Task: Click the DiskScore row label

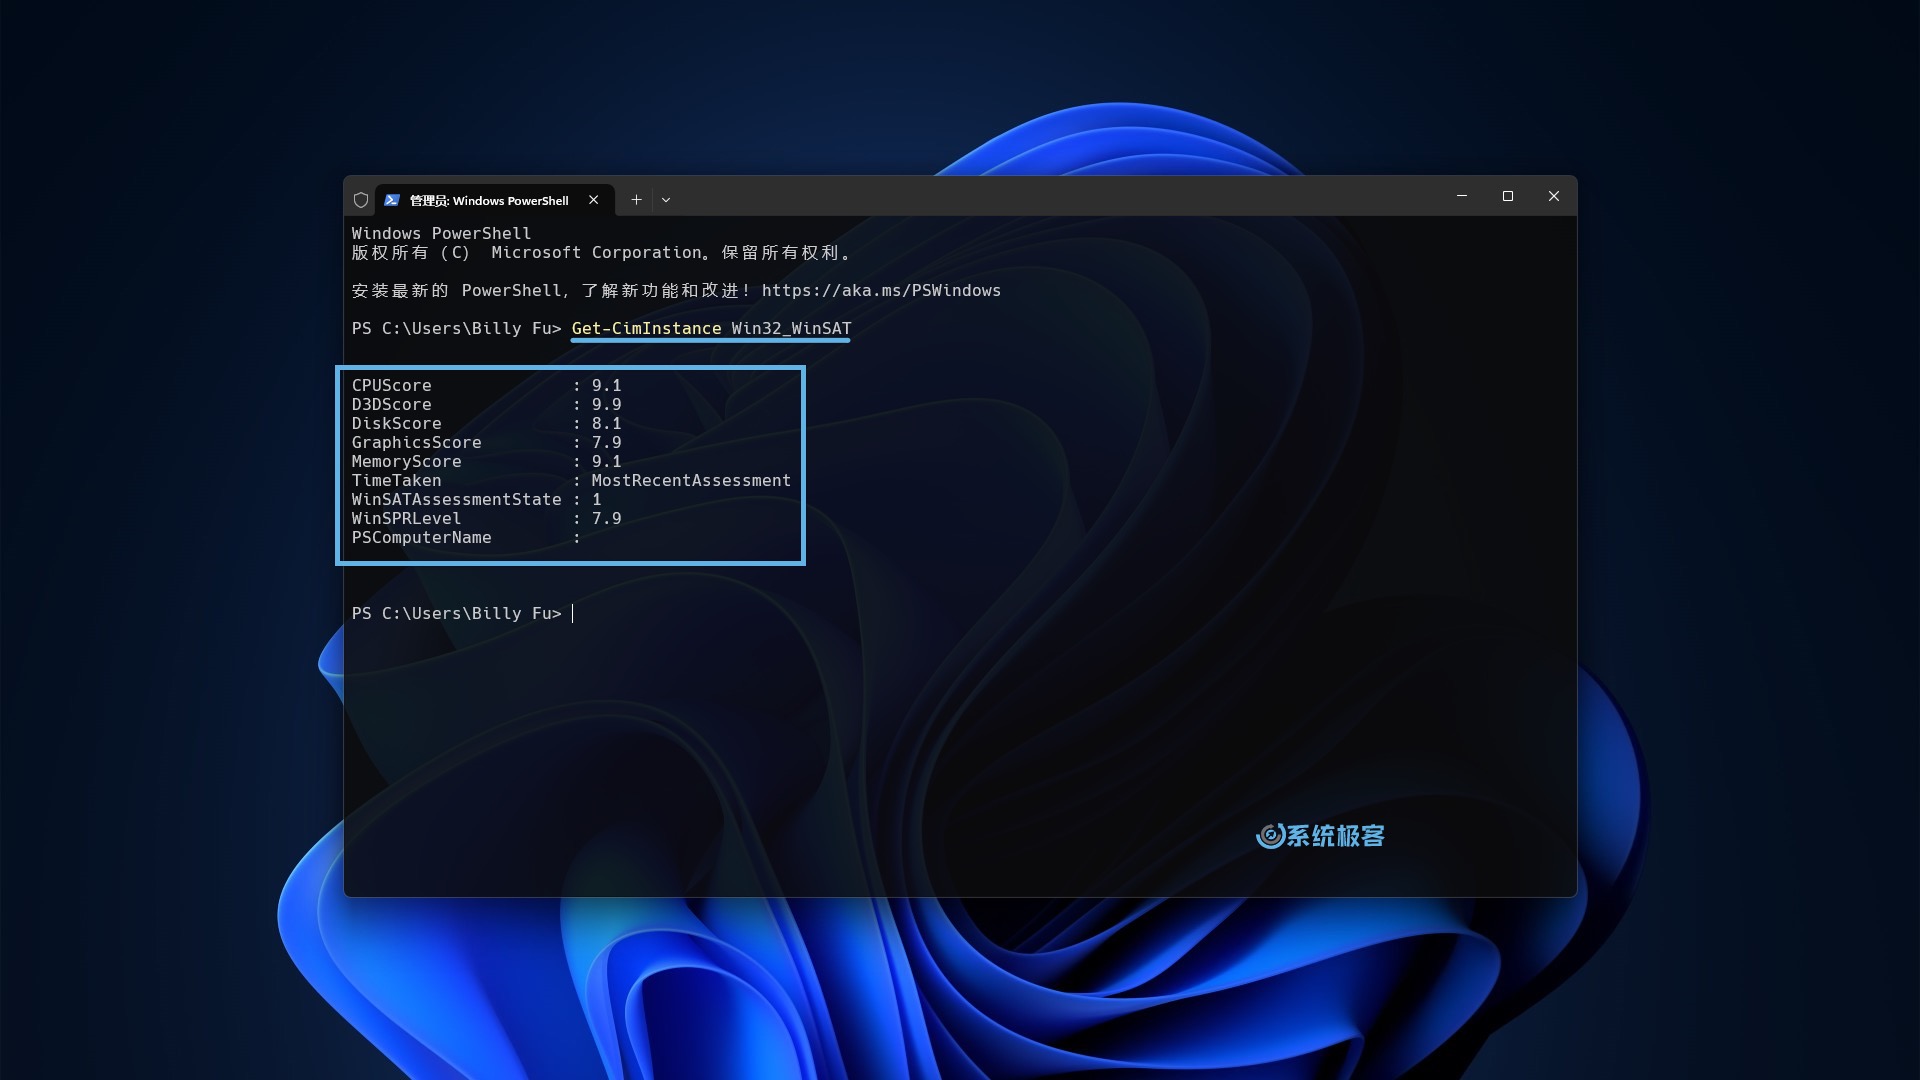Action: [x=396, y=423]
